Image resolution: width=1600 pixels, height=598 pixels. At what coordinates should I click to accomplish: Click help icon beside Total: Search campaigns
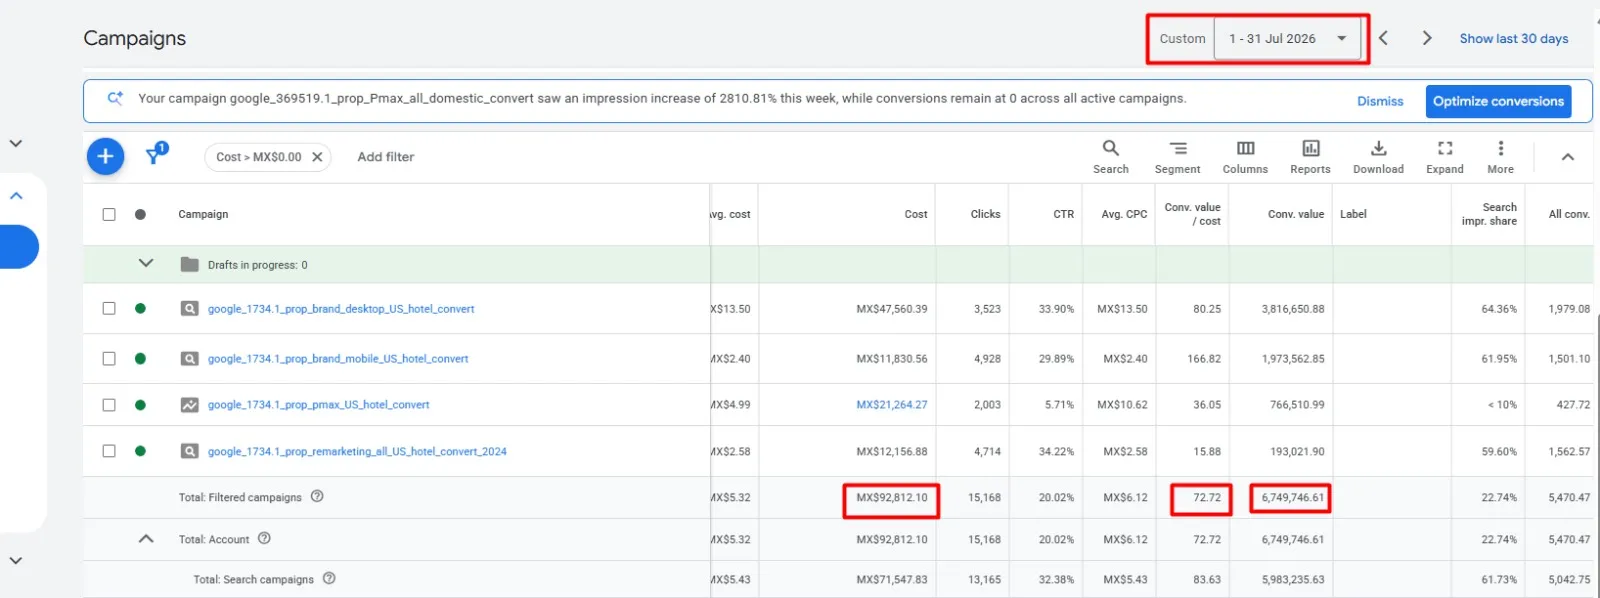tap(329, 578)
